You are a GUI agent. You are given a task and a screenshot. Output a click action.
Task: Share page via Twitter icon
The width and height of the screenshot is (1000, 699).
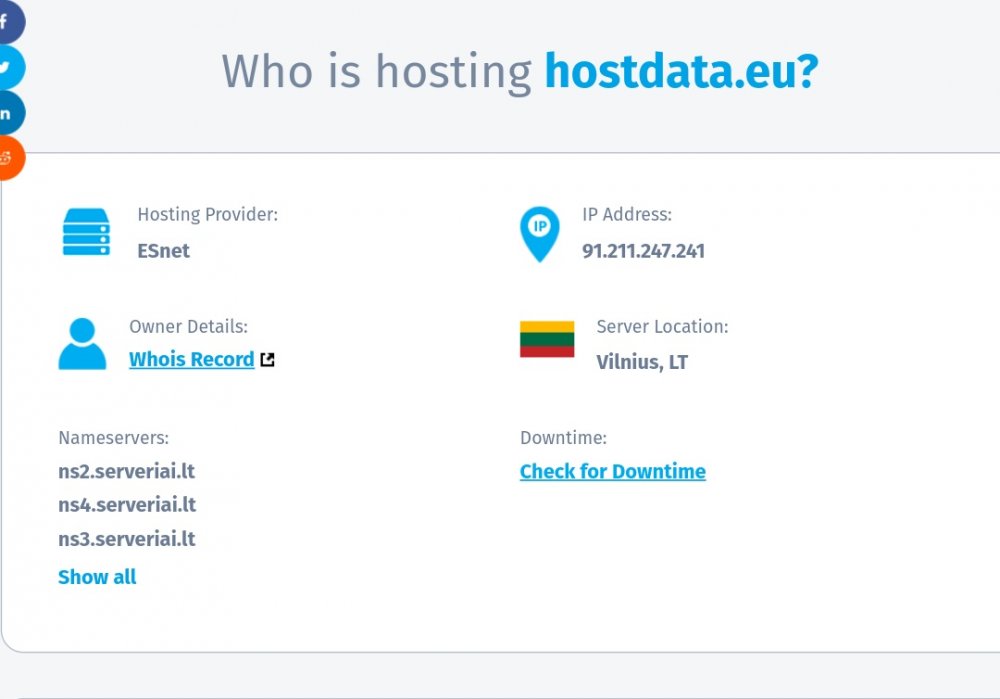click(x=8, y=68)
